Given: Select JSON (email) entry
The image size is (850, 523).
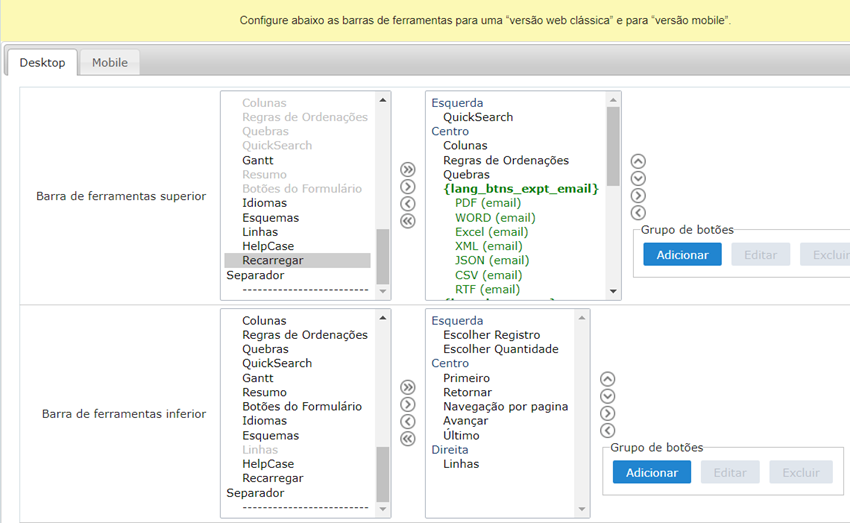Looking at the screenshot, I should (492, 261).
